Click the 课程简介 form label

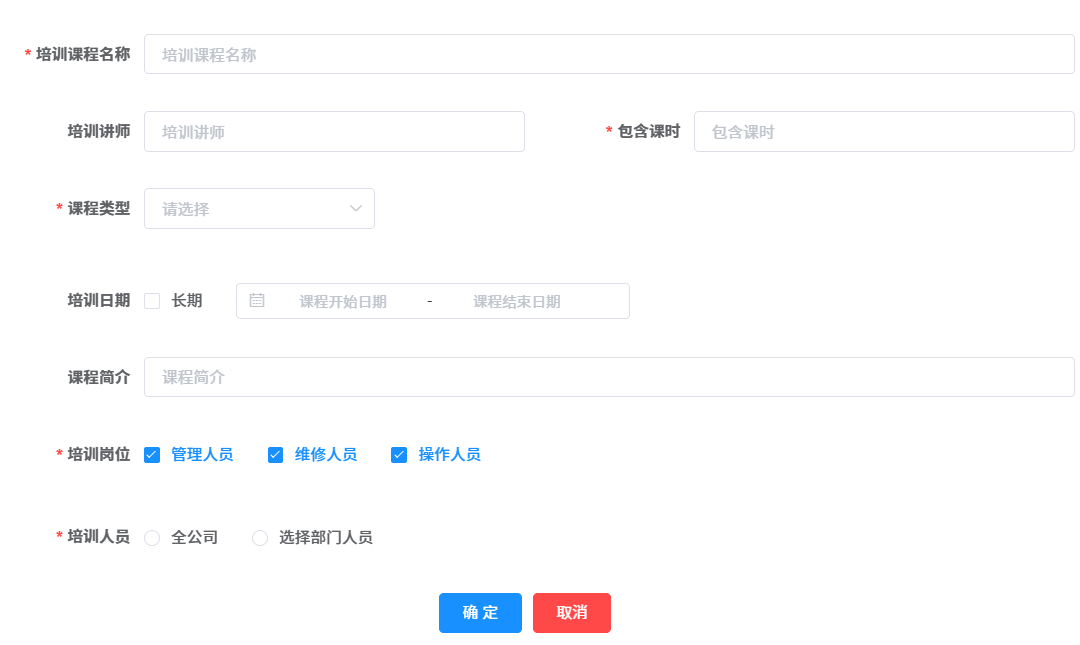tap(98, 377)
